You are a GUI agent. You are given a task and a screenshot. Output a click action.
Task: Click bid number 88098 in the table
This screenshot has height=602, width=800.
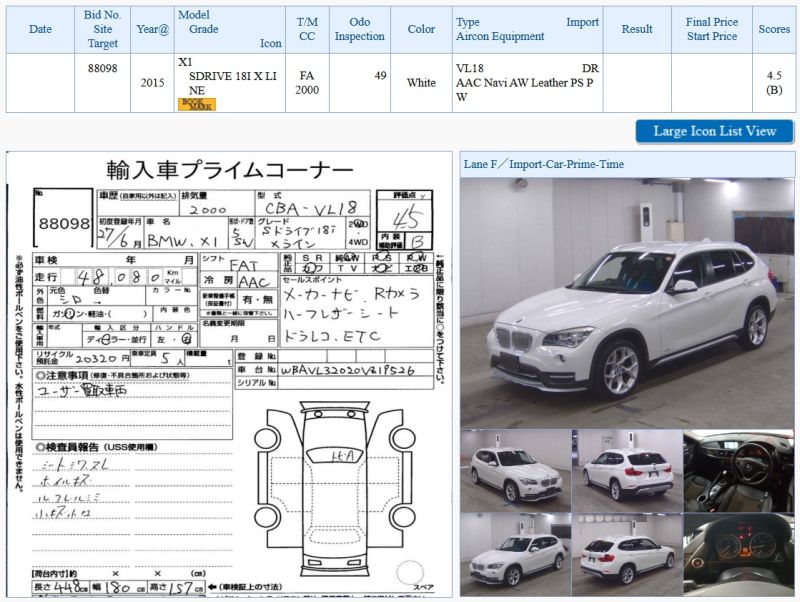(103, 68)
